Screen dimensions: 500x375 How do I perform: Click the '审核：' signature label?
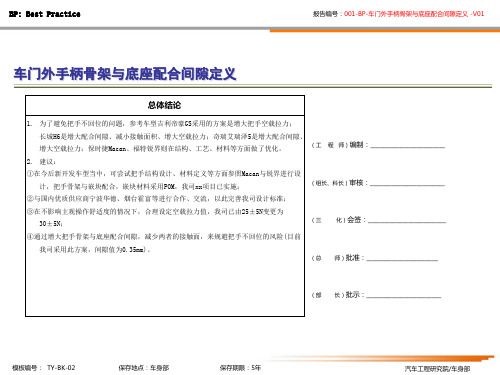click(359, 183)
